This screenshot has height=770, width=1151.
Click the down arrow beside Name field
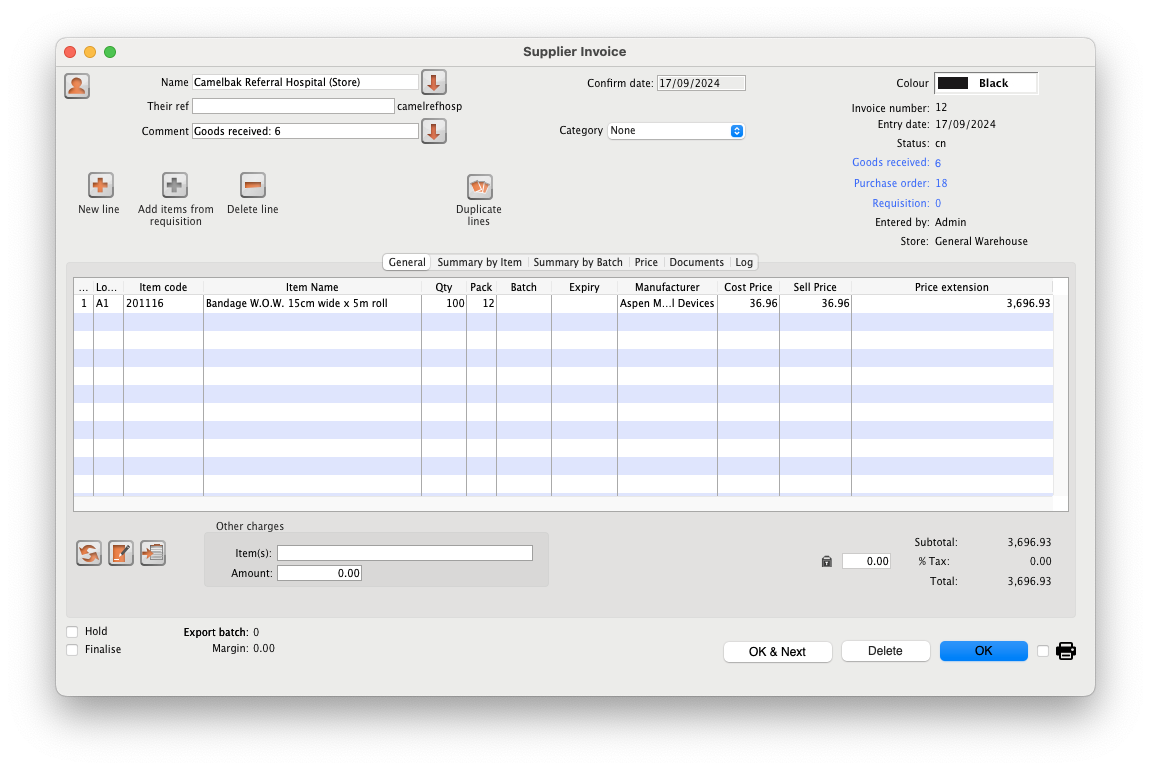(x=433, y=82)
